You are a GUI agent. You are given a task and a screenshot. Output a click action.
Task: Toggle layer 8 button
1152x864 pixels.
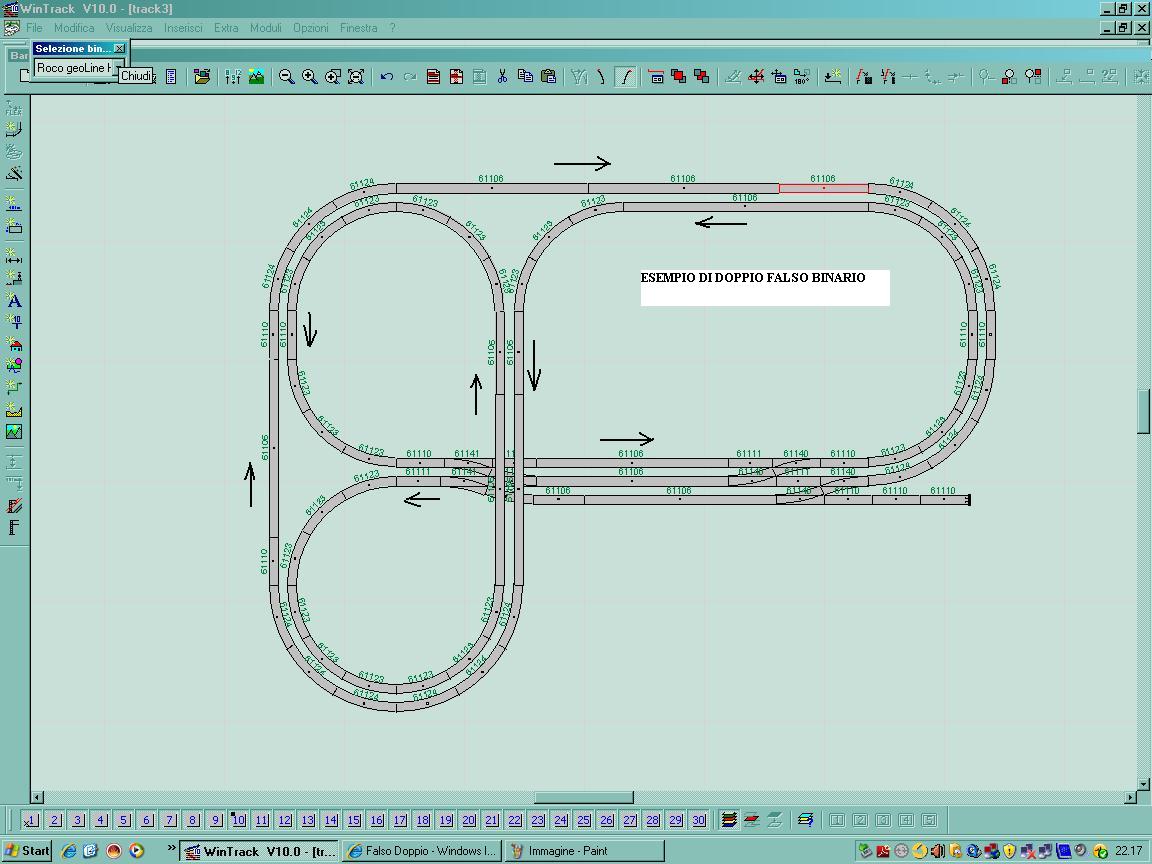[x=192, y=820]
